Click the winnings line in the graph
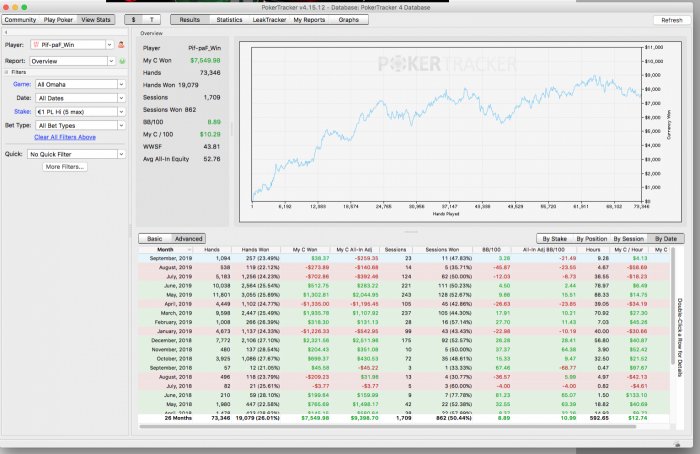700x454 pixels. [446, 94]
